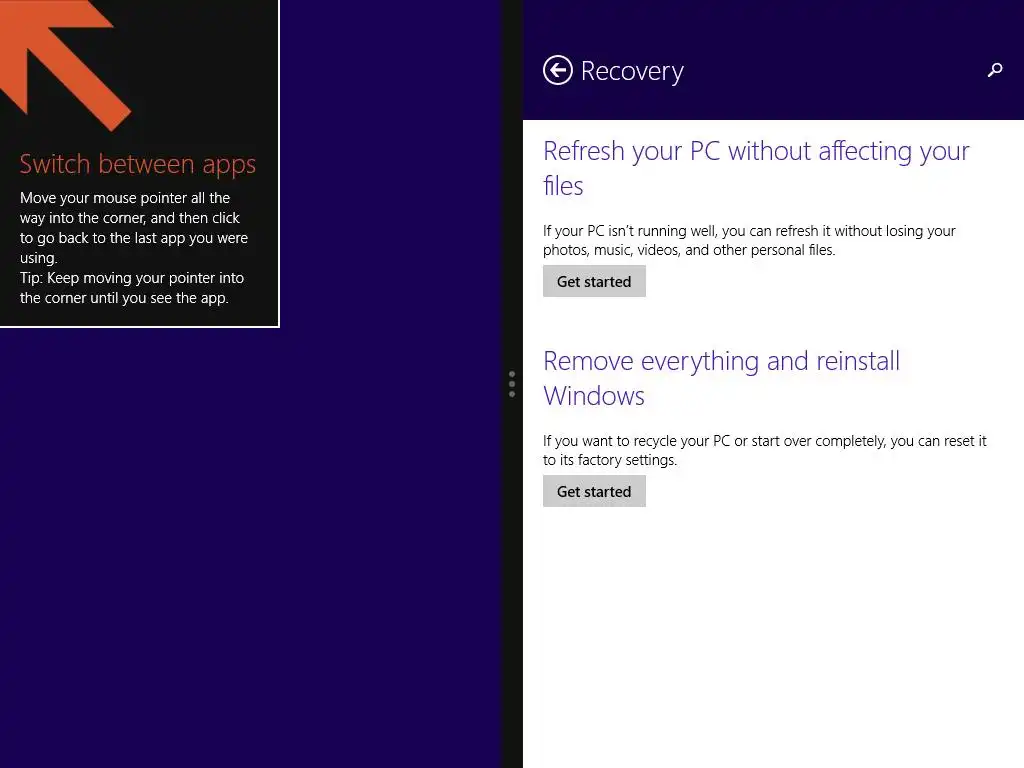Click the "Tip: Keep moving your pointer" text
This screenshot has width=1024, height=768.
point(132,278)
